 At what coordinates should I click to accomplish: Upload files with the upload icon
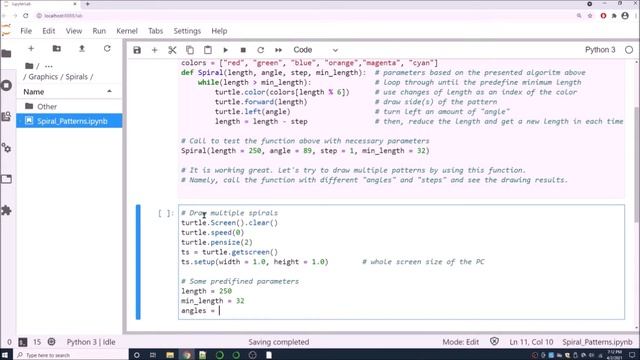82,49
